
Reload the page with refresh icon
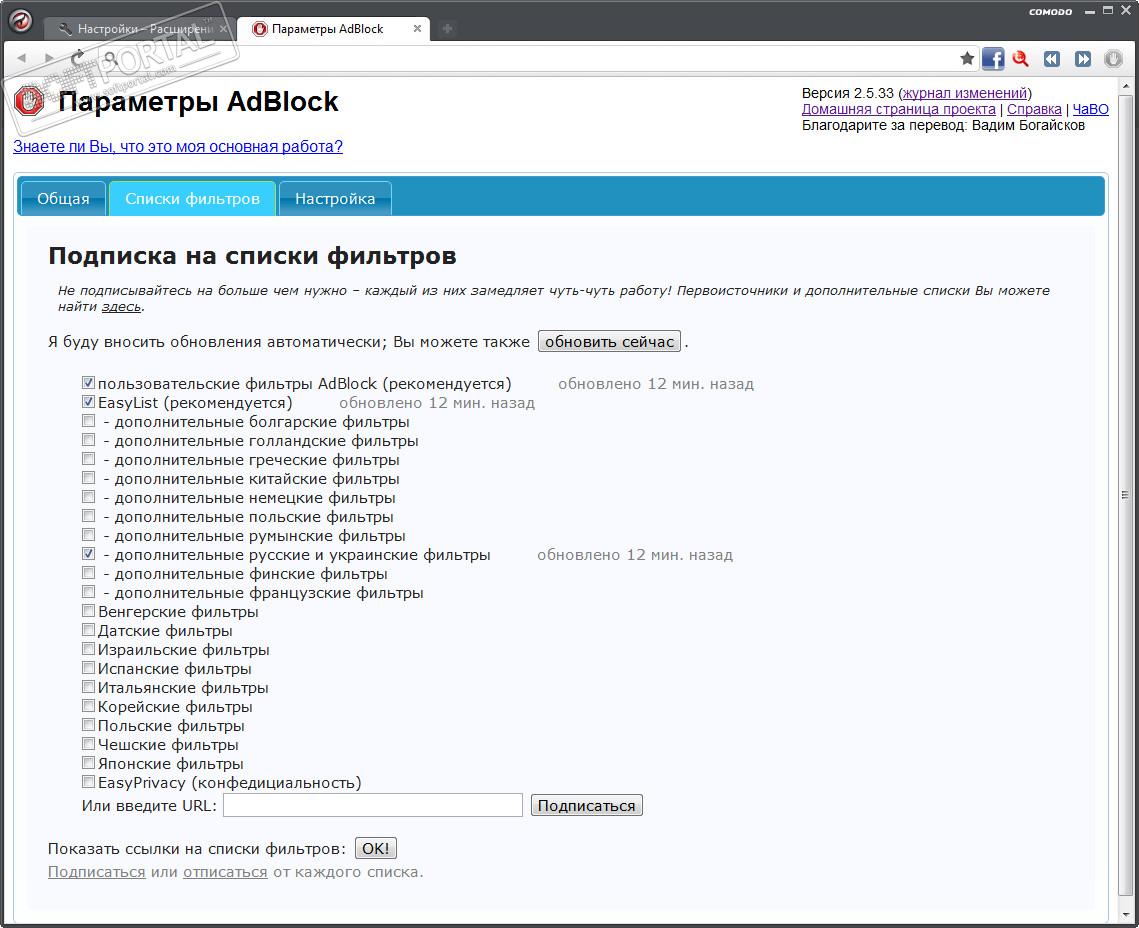coord(78,57)
